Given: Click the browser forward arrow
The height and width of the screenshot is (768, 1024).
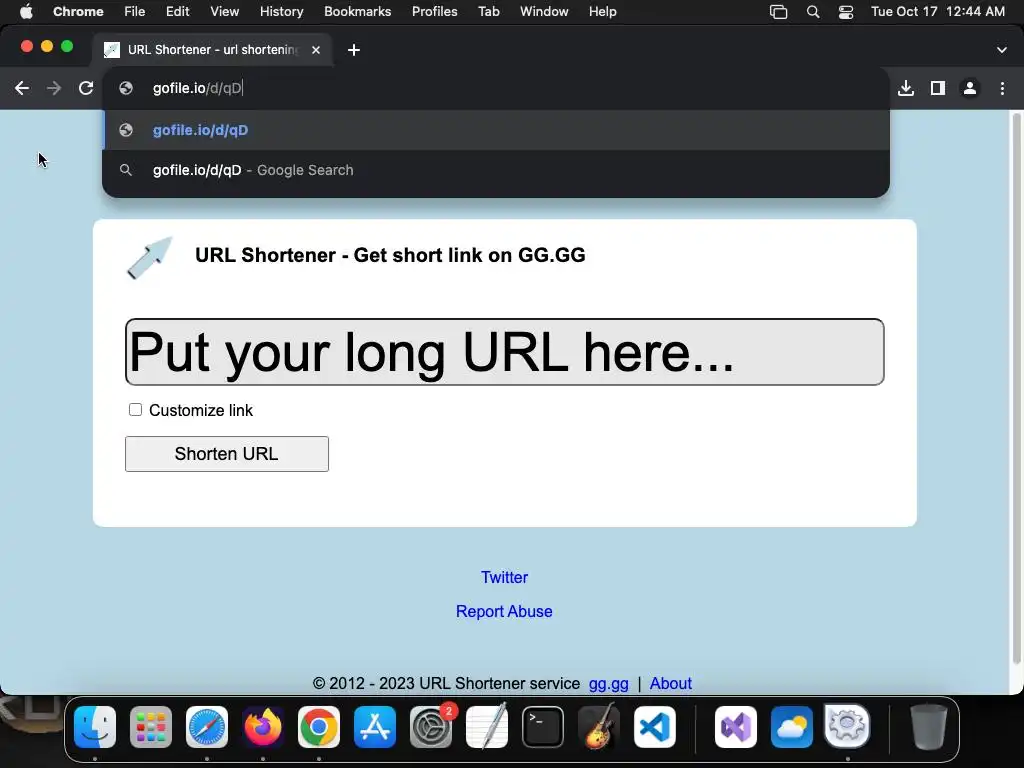Looking at the screenshot, I should pyautogui.click(x=54, y=88).
